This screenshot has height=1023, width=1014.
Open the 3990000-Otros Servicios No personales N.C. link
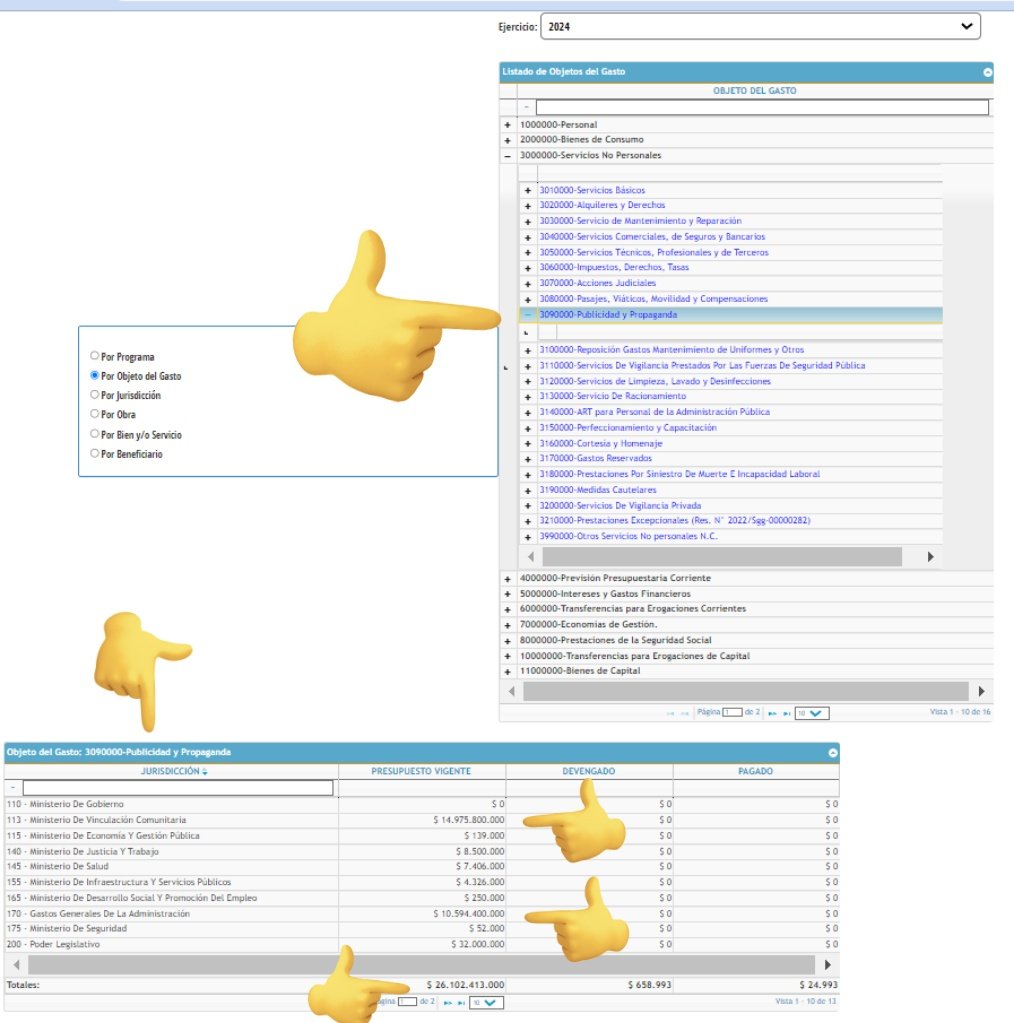(x=628, y=536)
